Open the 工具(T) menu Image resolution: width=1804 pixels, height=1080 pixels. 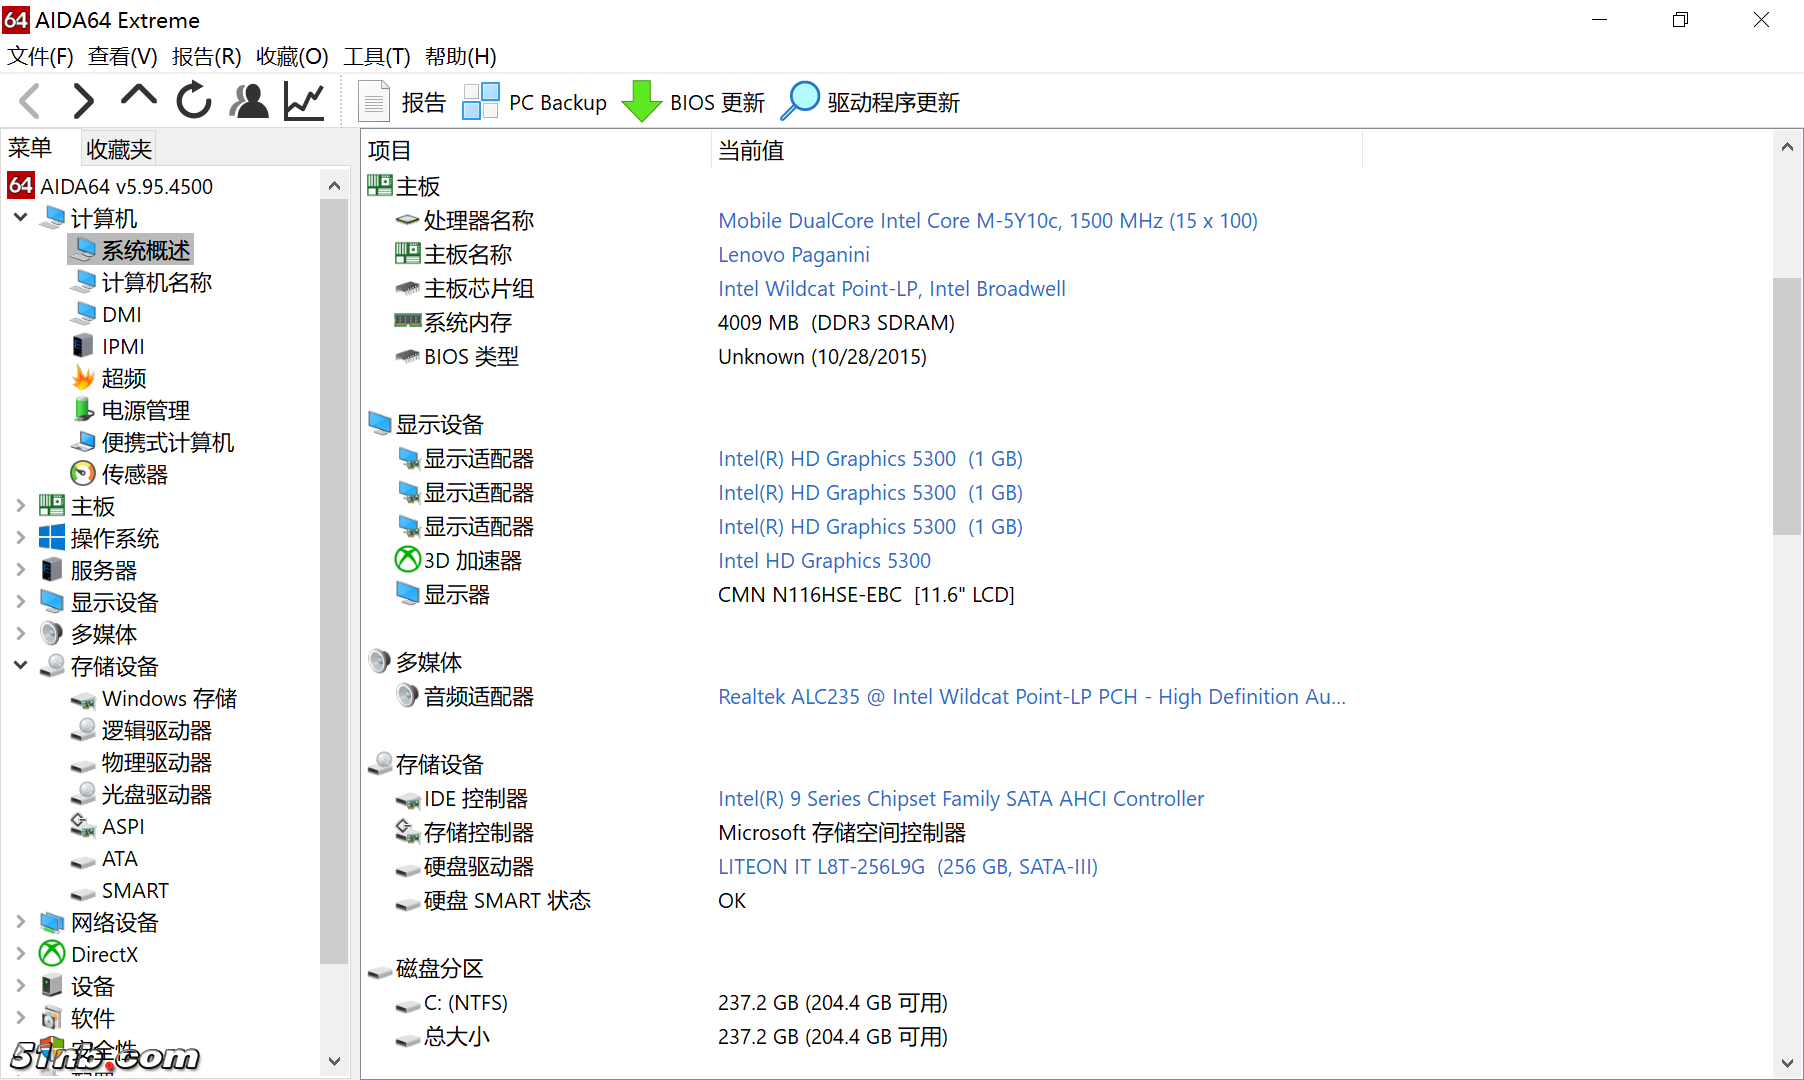click(x=377, y=56)
